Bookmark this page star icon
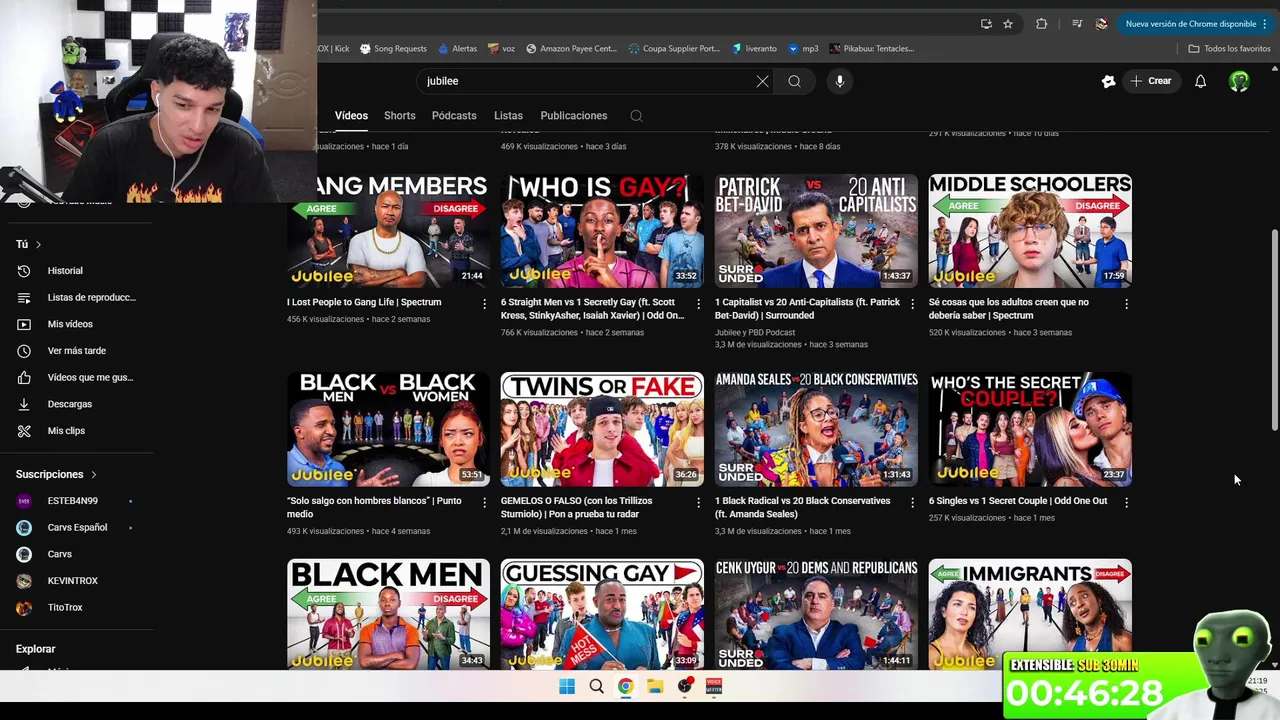Screen dimensions: 1280x720 click(1008, 24)
